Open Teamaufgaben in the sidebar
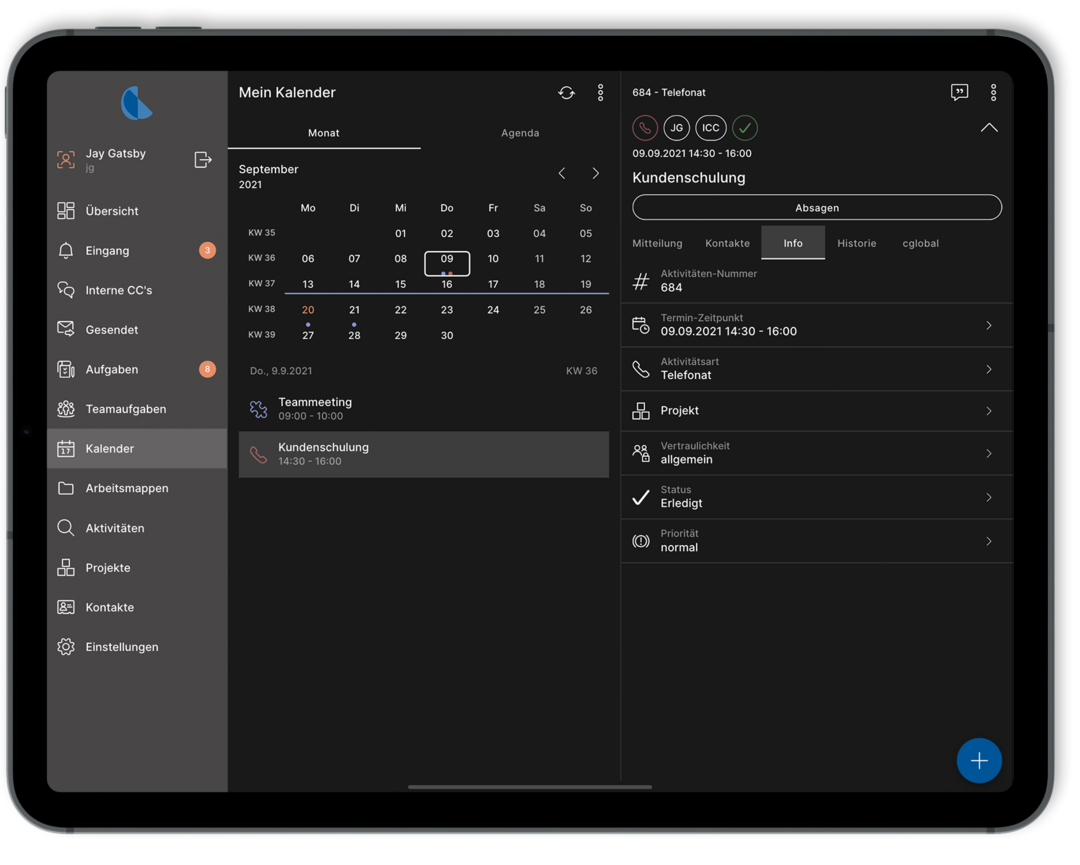 [125, 409]
